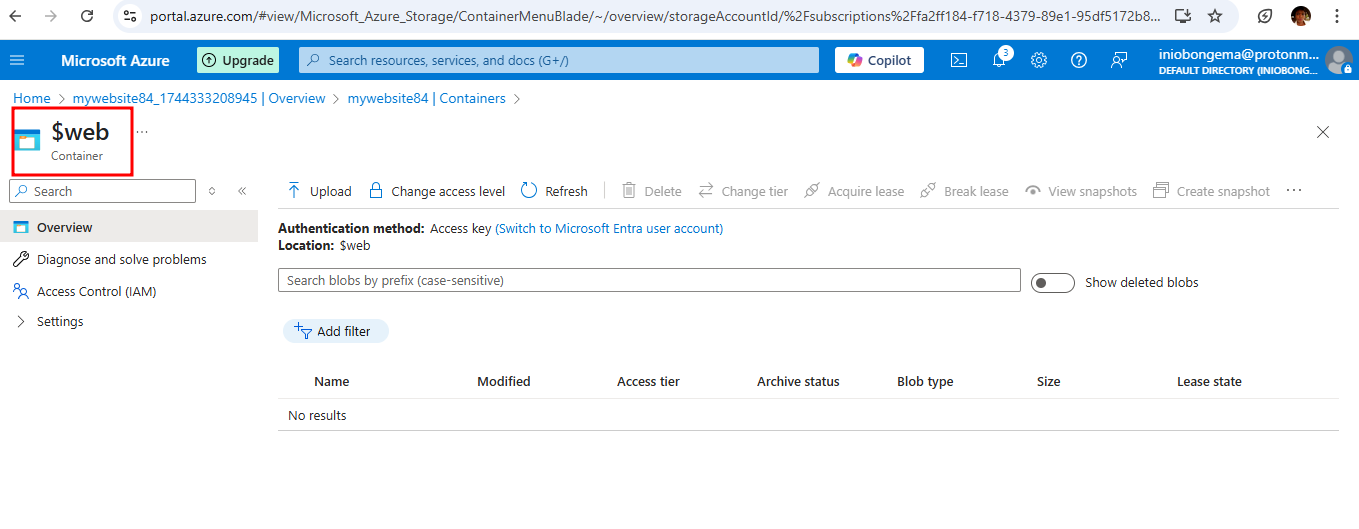Click Switch to Microsoft Entra user account
The height and width of the screenshot is (529, 1359).
click(x=609, y=228)
